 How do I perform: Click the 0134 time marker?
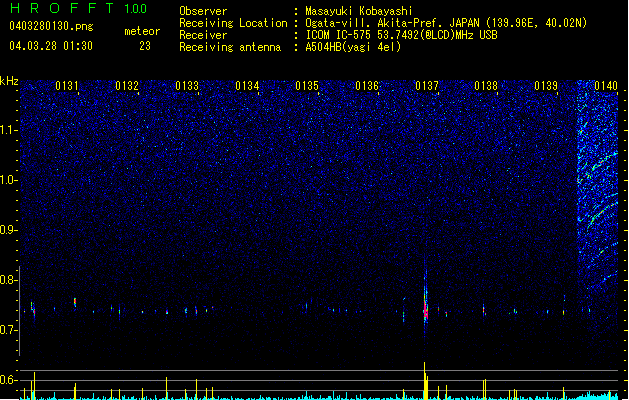click(x=247, y=86)
